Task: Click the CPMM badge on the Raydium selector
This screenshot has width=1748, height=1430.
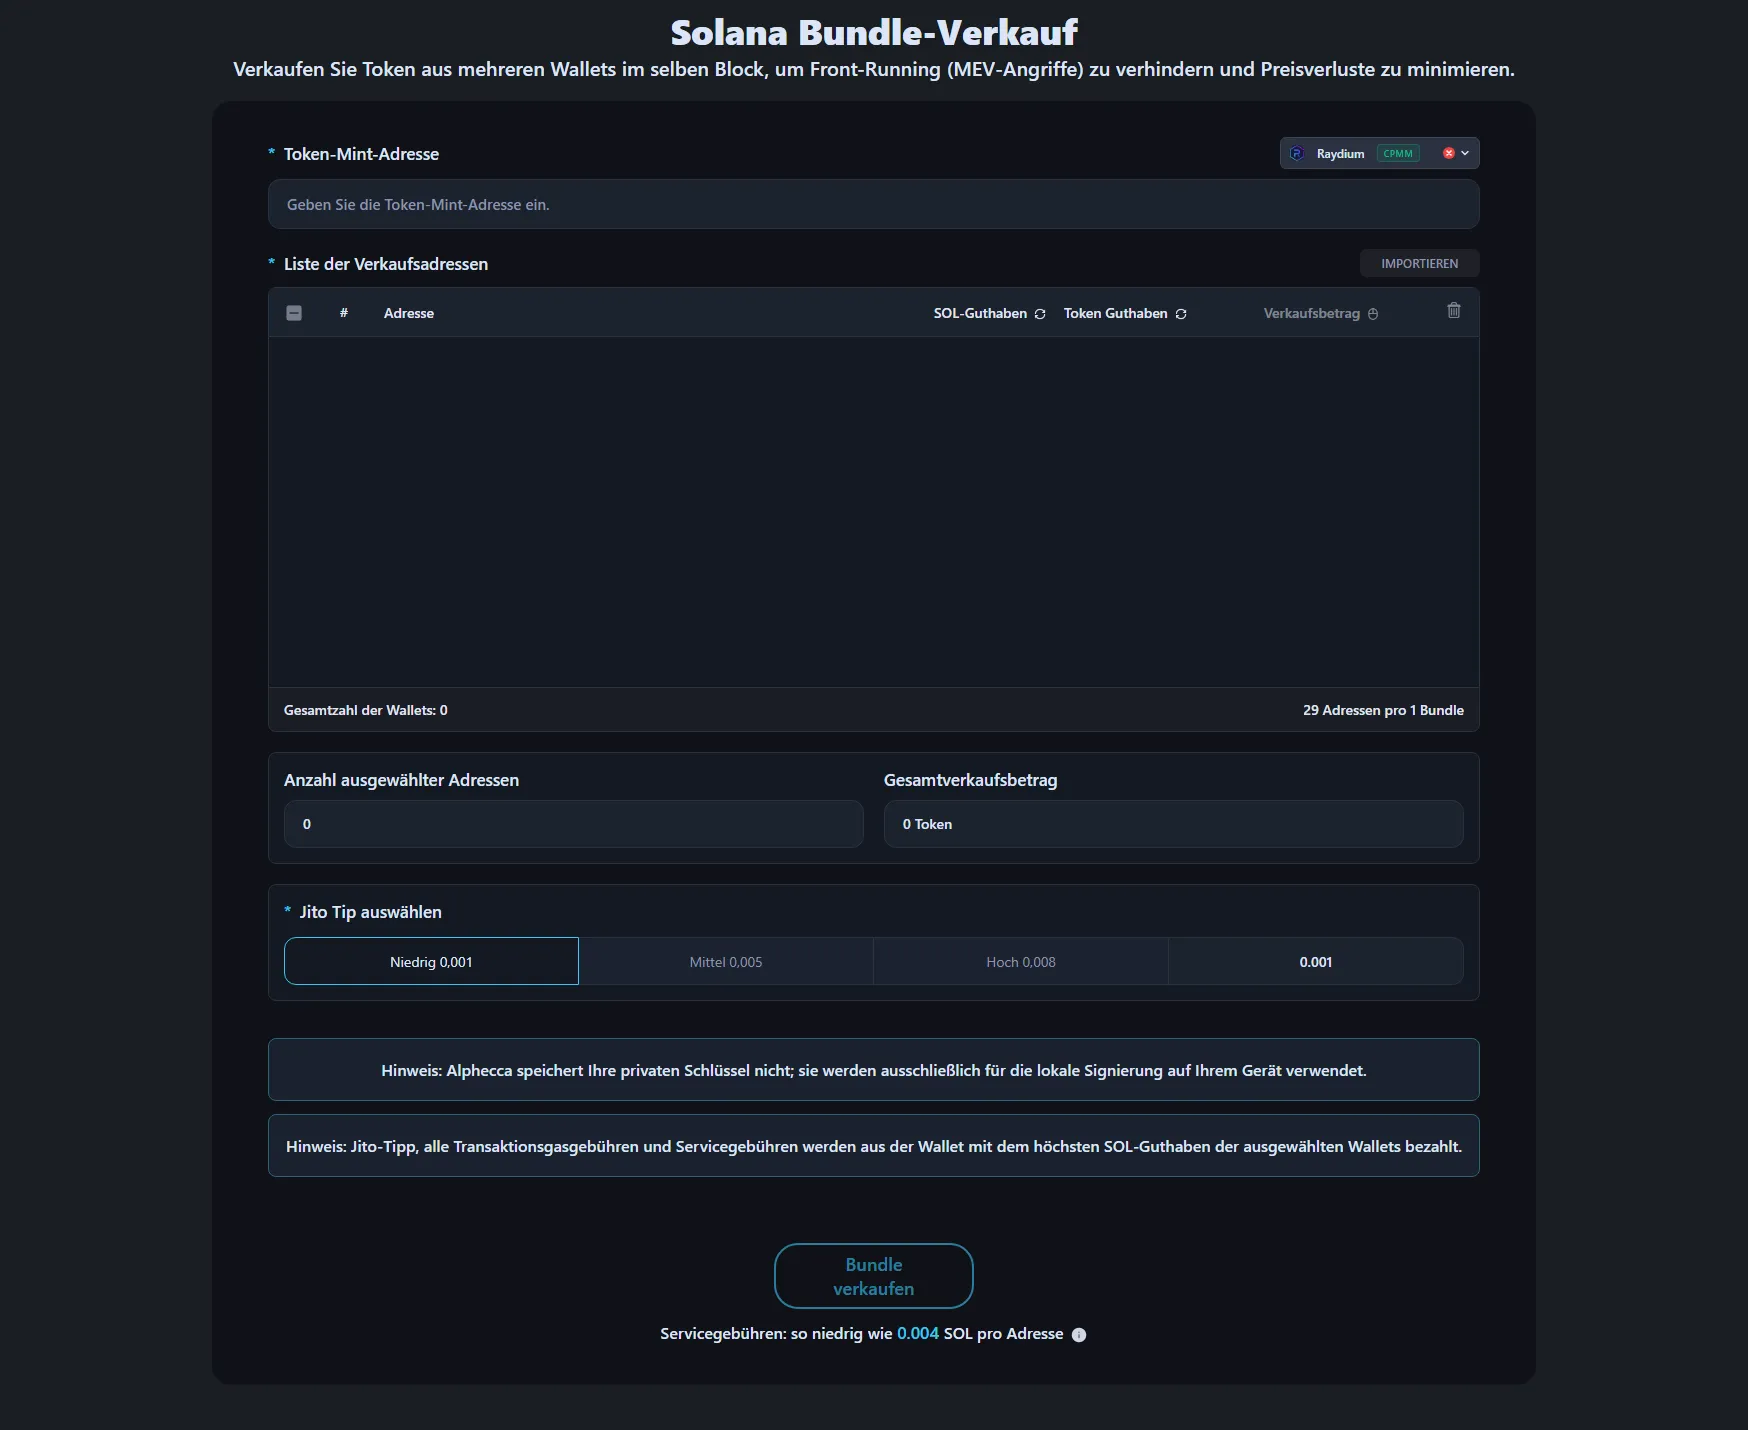Action: (x=1398, y=153)
